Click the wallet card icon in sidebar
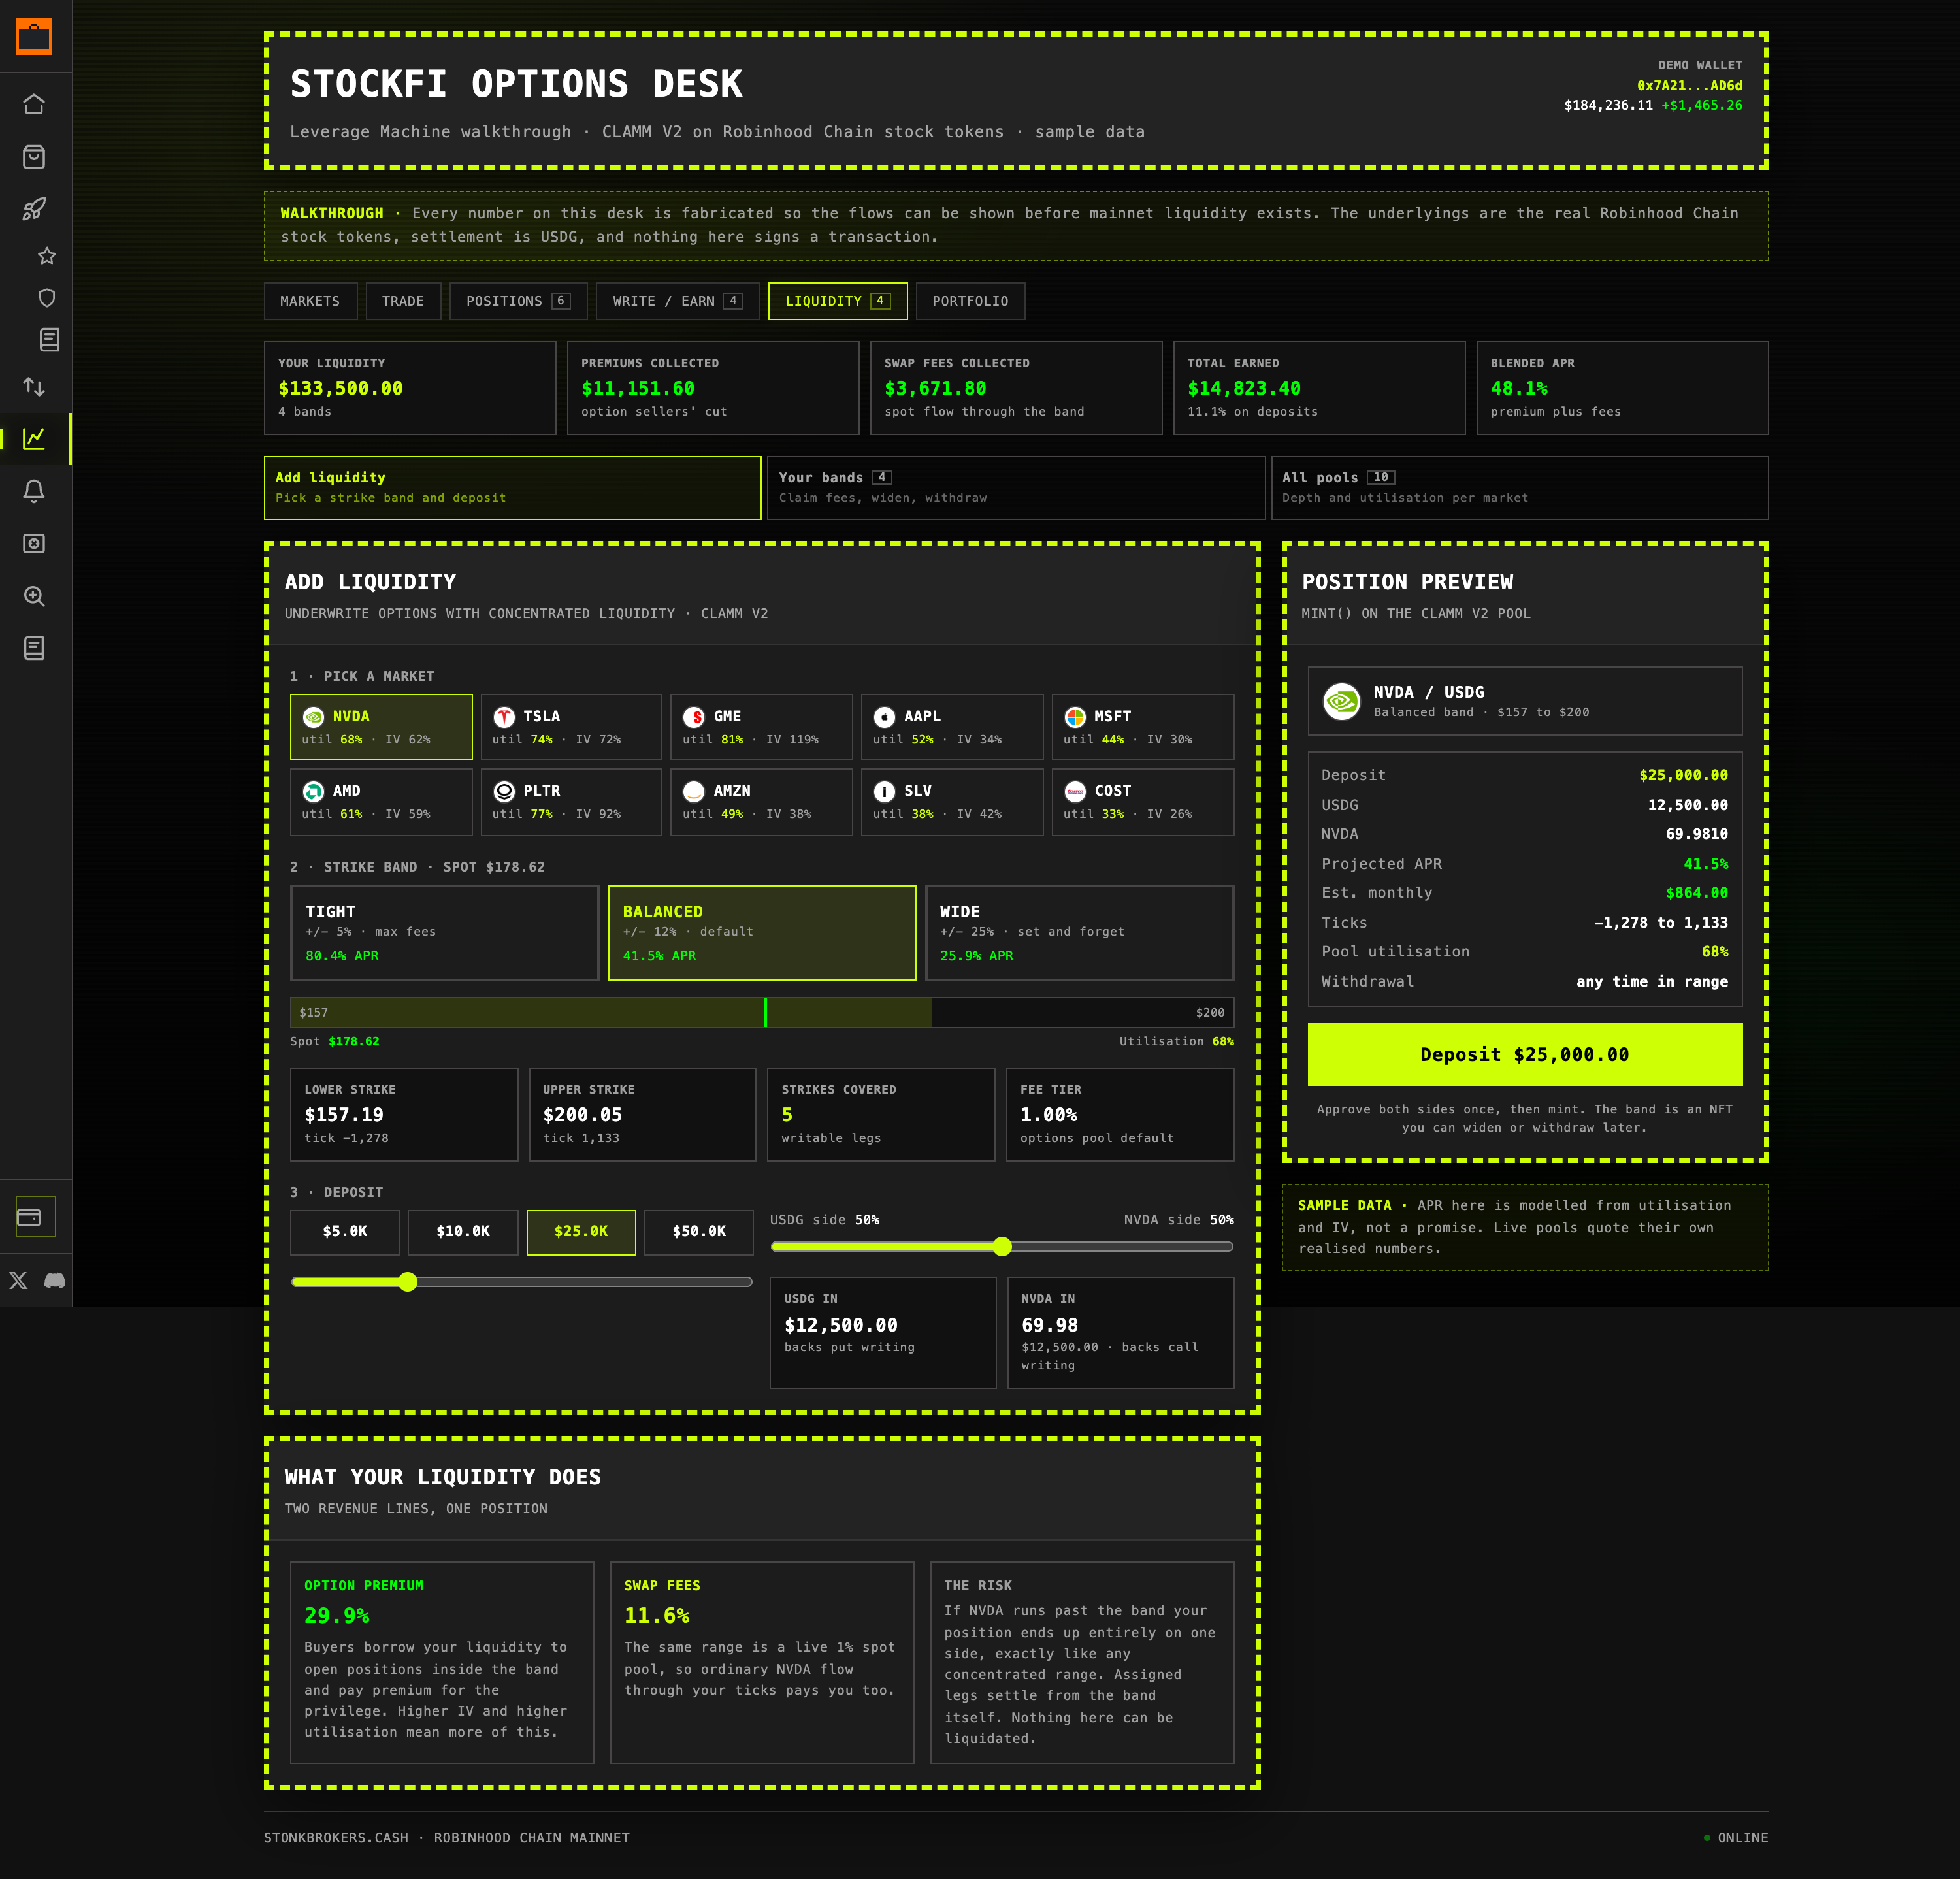The image size is (1960, 1879). tap(29, 1217)
